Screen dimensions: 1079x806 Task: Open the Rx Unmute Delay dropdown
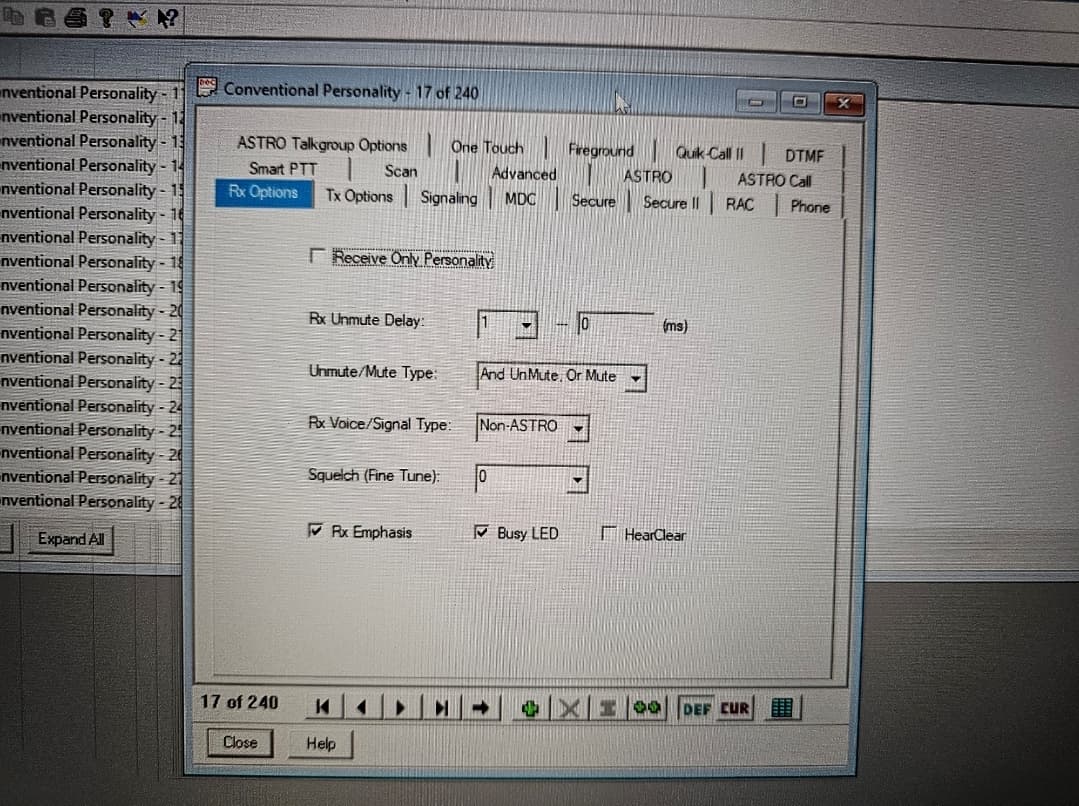coord(526,325)
